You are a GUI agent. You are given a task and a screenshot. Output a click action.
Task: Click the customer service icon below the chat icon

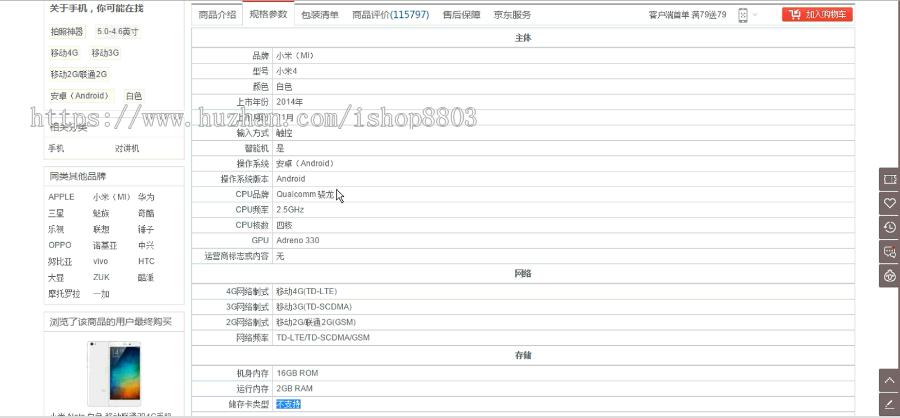click(889, 276)
